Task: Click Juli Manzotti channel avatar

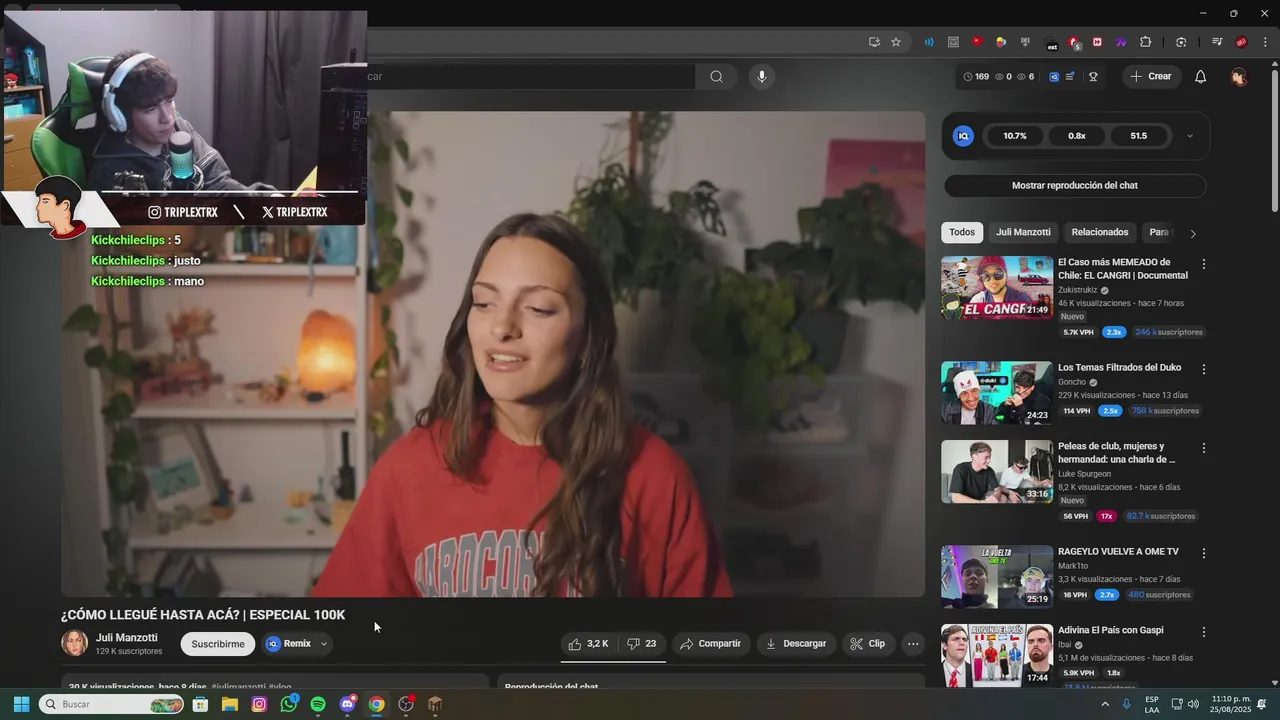Action: [x=75, y=644]
